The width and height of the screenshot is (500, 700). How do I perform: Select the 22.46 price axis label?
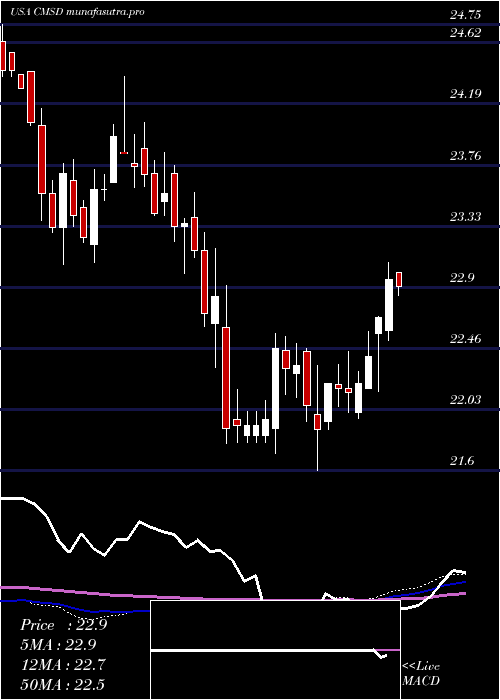tap(466, 339)
